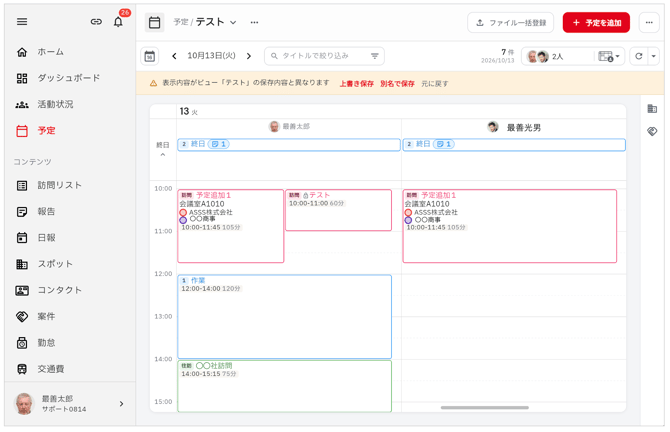The image size is (670, 432).
Task: Open the ellipsis menu next to テスト
Action: [254, 22]
